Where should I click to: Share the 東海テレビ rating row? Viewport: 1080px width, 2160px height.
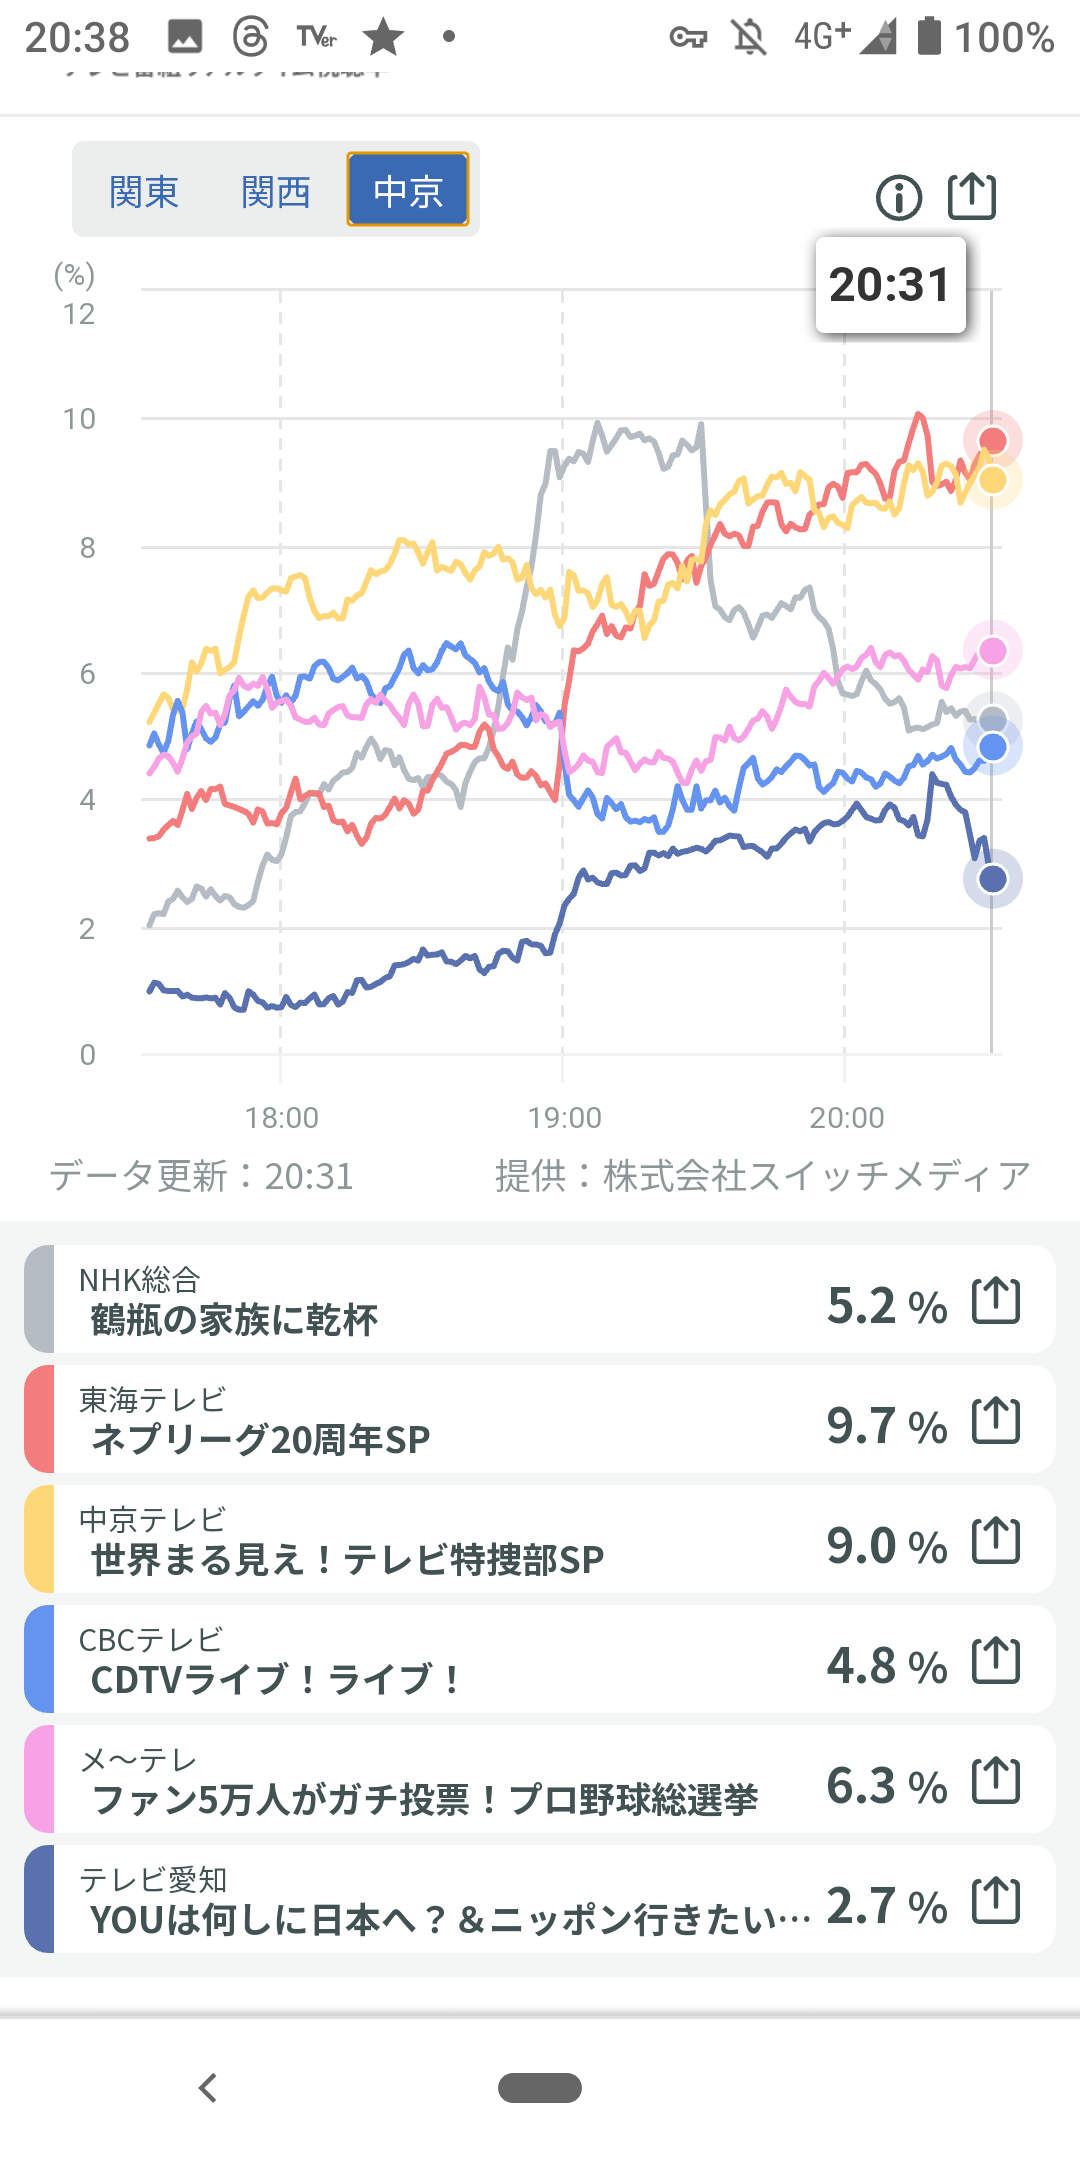(996, 1420)
